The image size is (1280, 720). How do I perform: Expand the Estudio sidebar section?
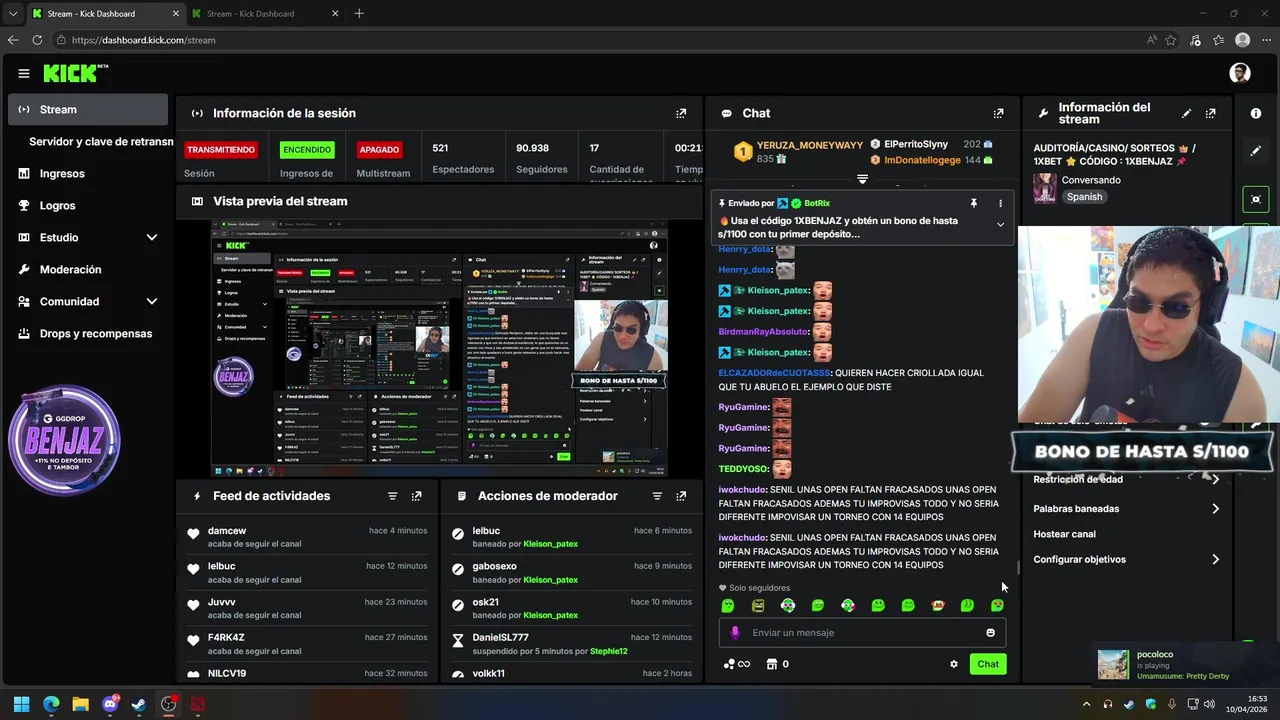(152, 238)
